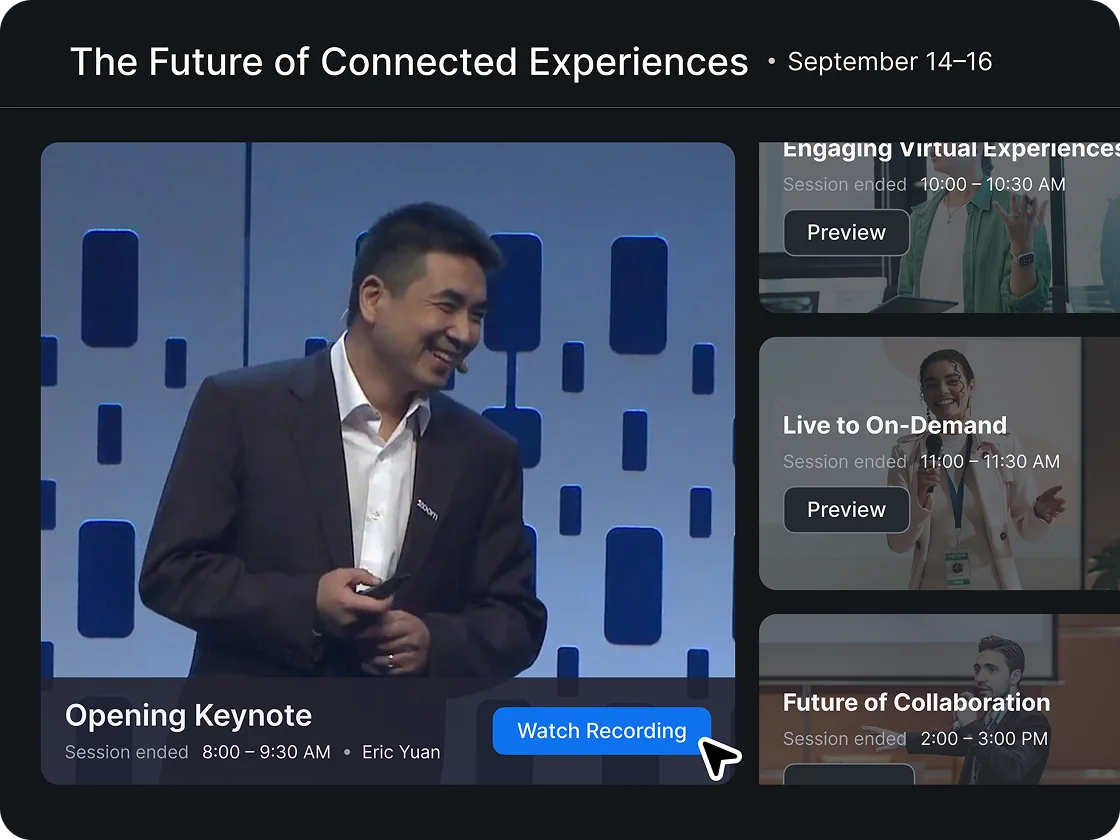1120x840 pixels.
Task: Click the 10:00 – 10:30 AM session time
Action: tap(992, 185)
